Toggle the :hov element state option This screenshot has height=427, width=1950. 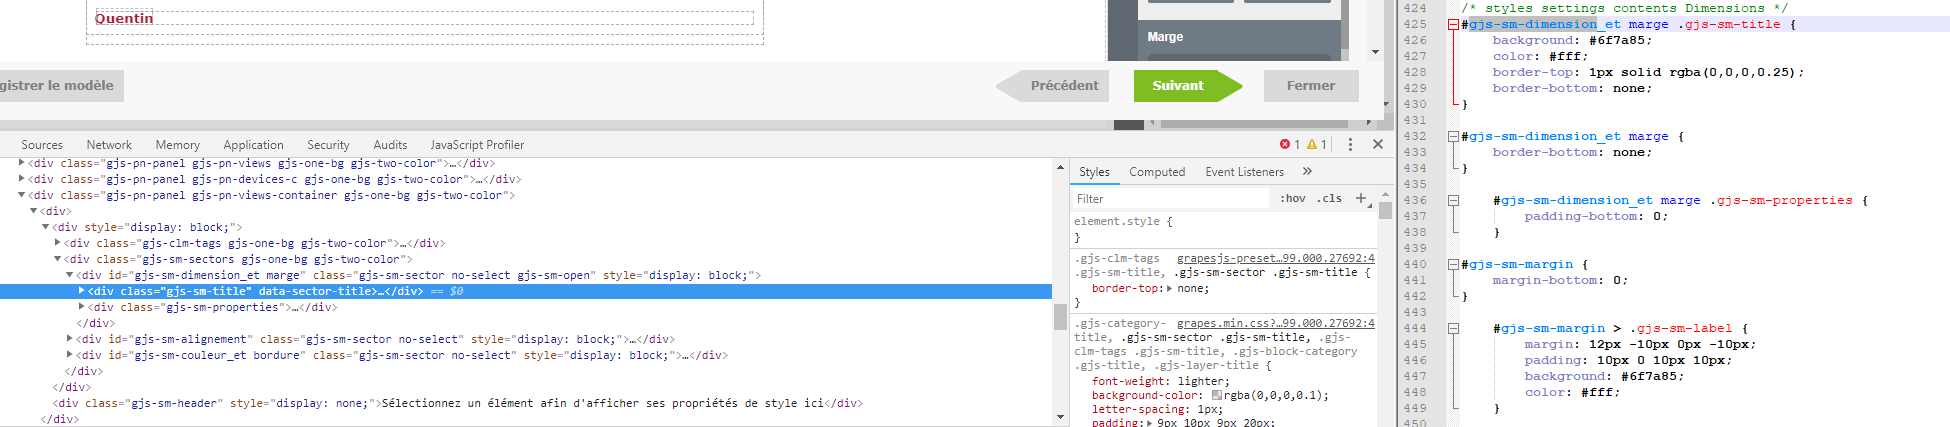click(x=1292, y=198)
